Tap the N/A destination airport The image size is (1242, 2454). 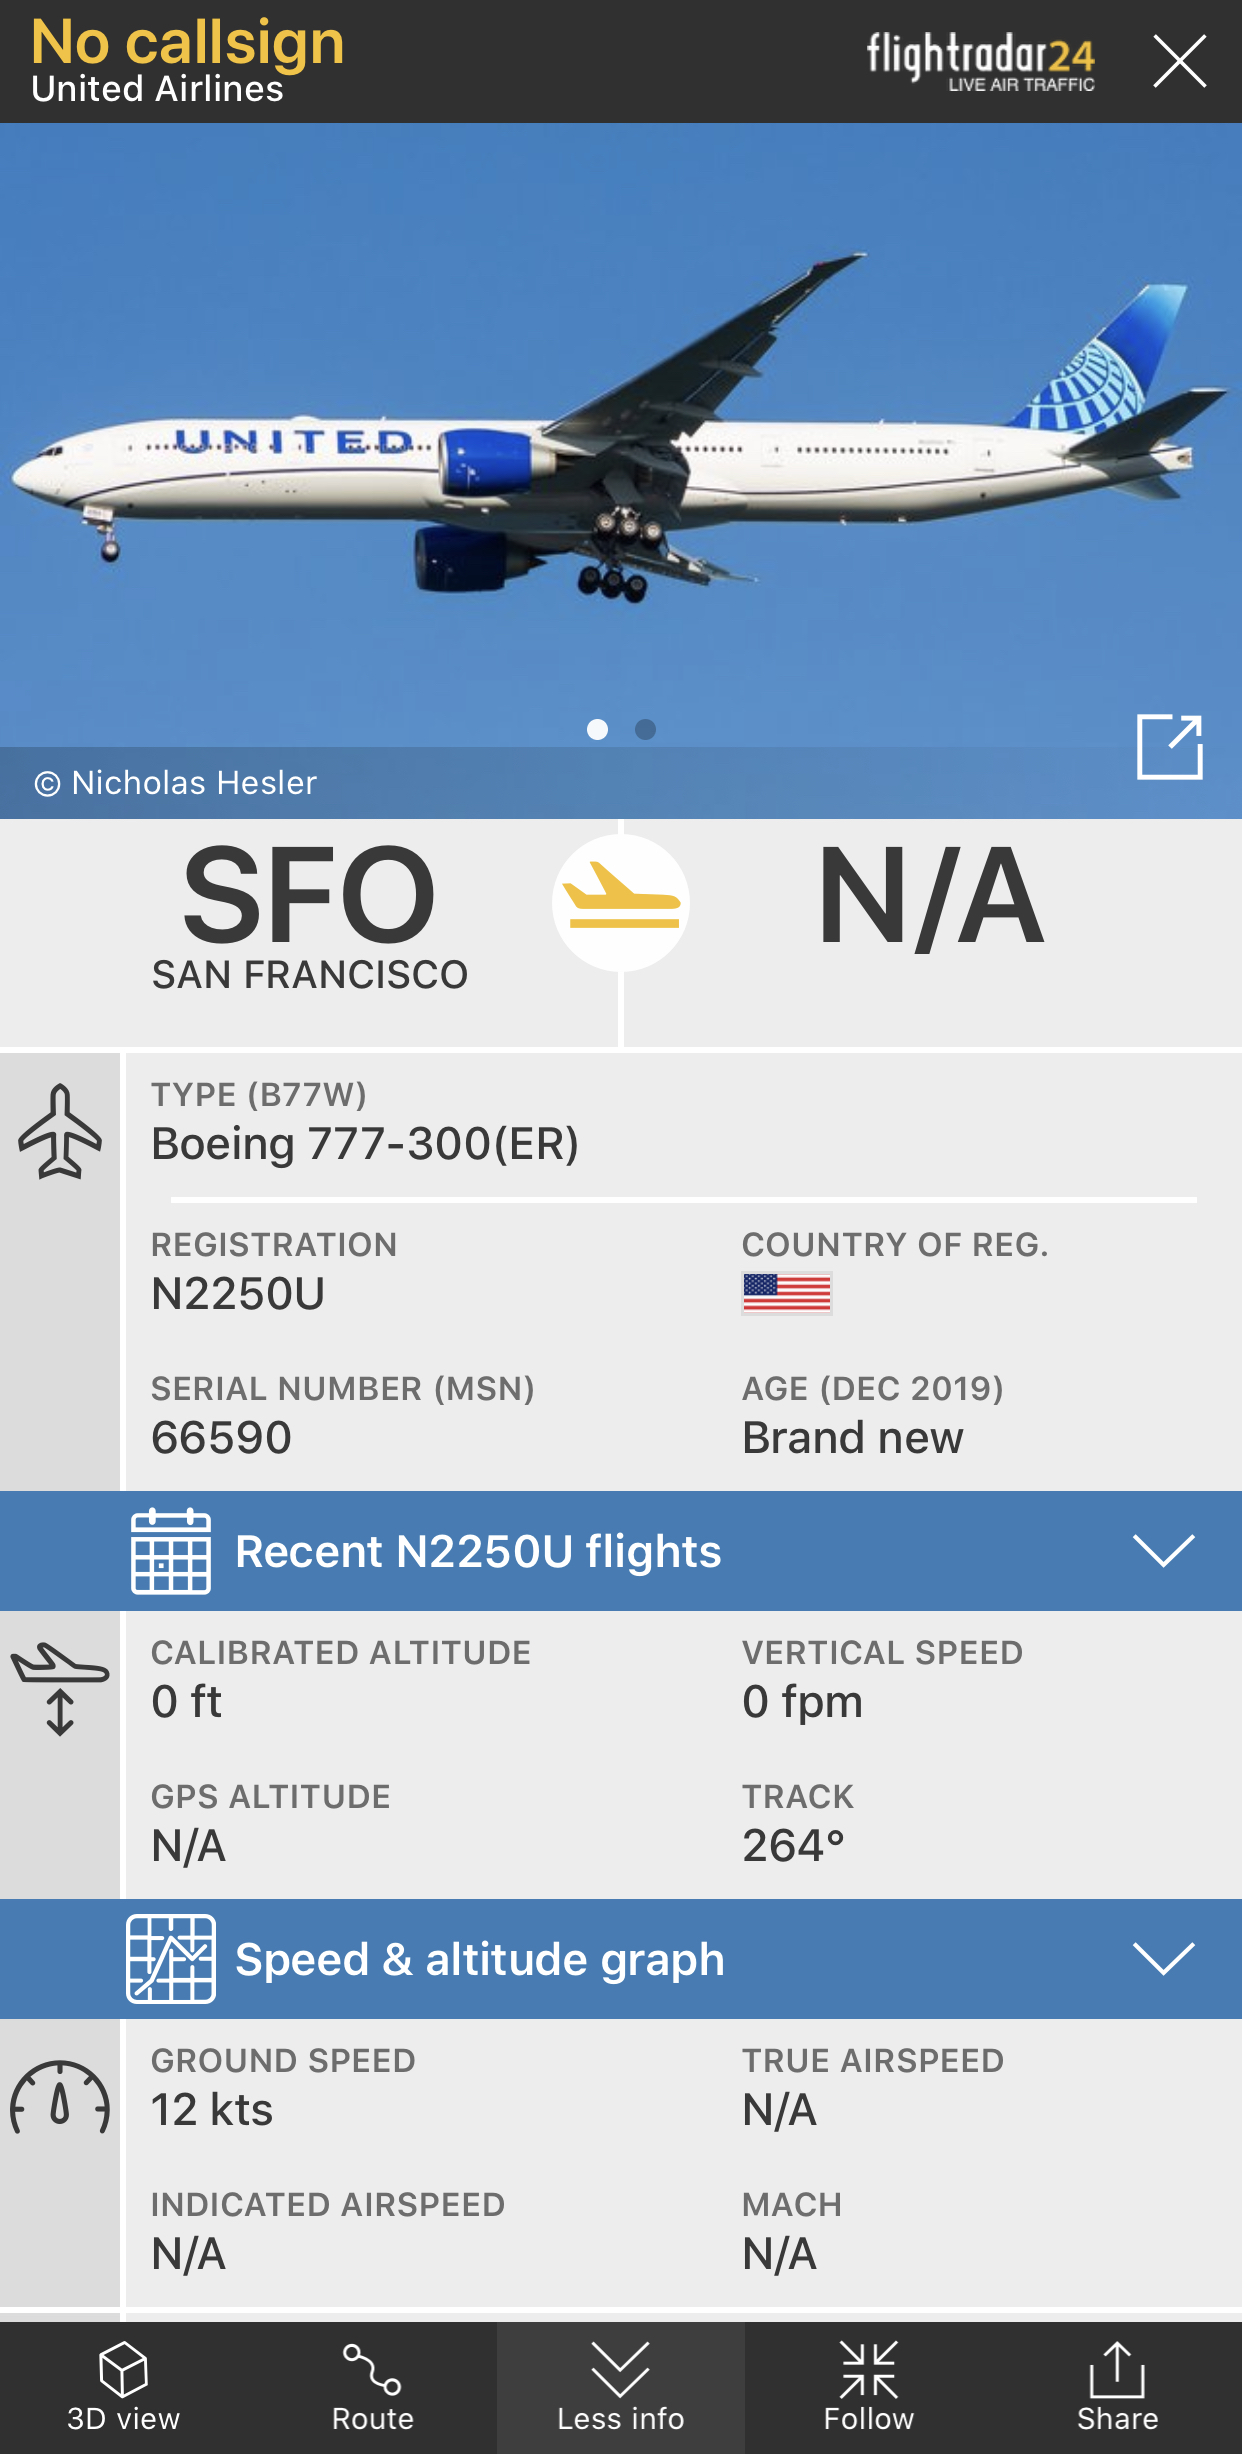tap(931, 897)
